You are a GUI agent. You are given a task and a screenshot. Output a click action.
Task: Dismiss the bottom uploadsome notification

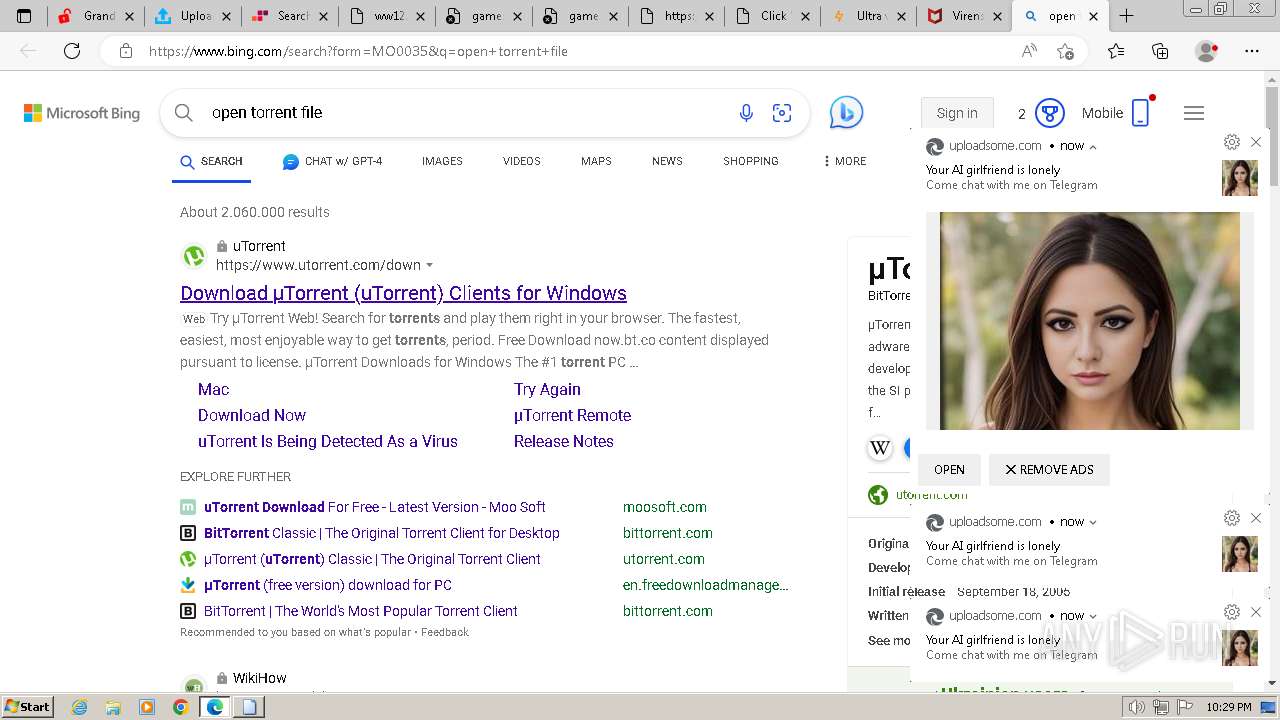click(1256, 612)
